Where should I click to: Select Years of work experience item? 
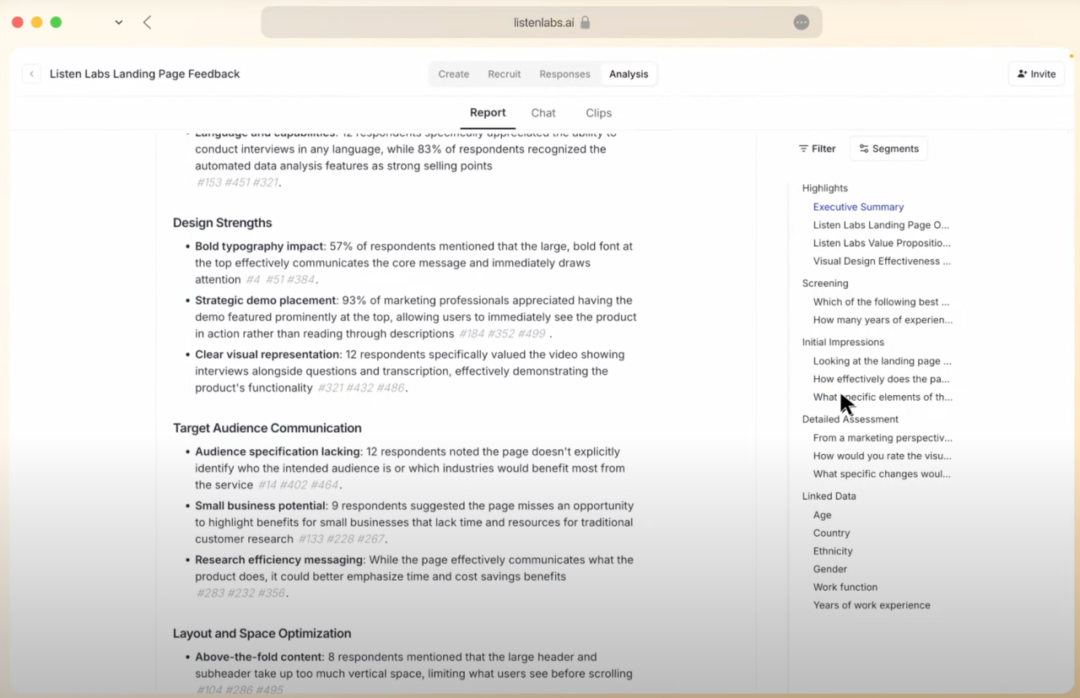click(871, 605)
